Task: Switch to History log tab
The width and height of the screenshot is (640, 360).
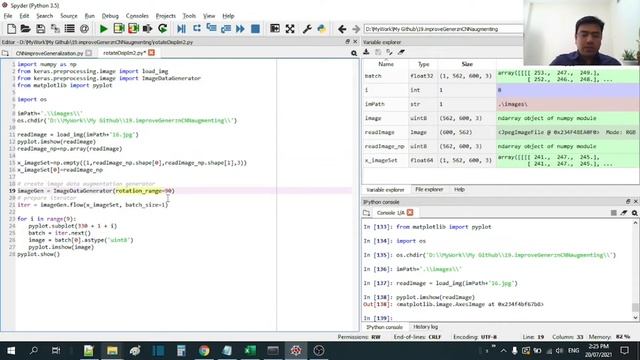Action: (425, 327)
